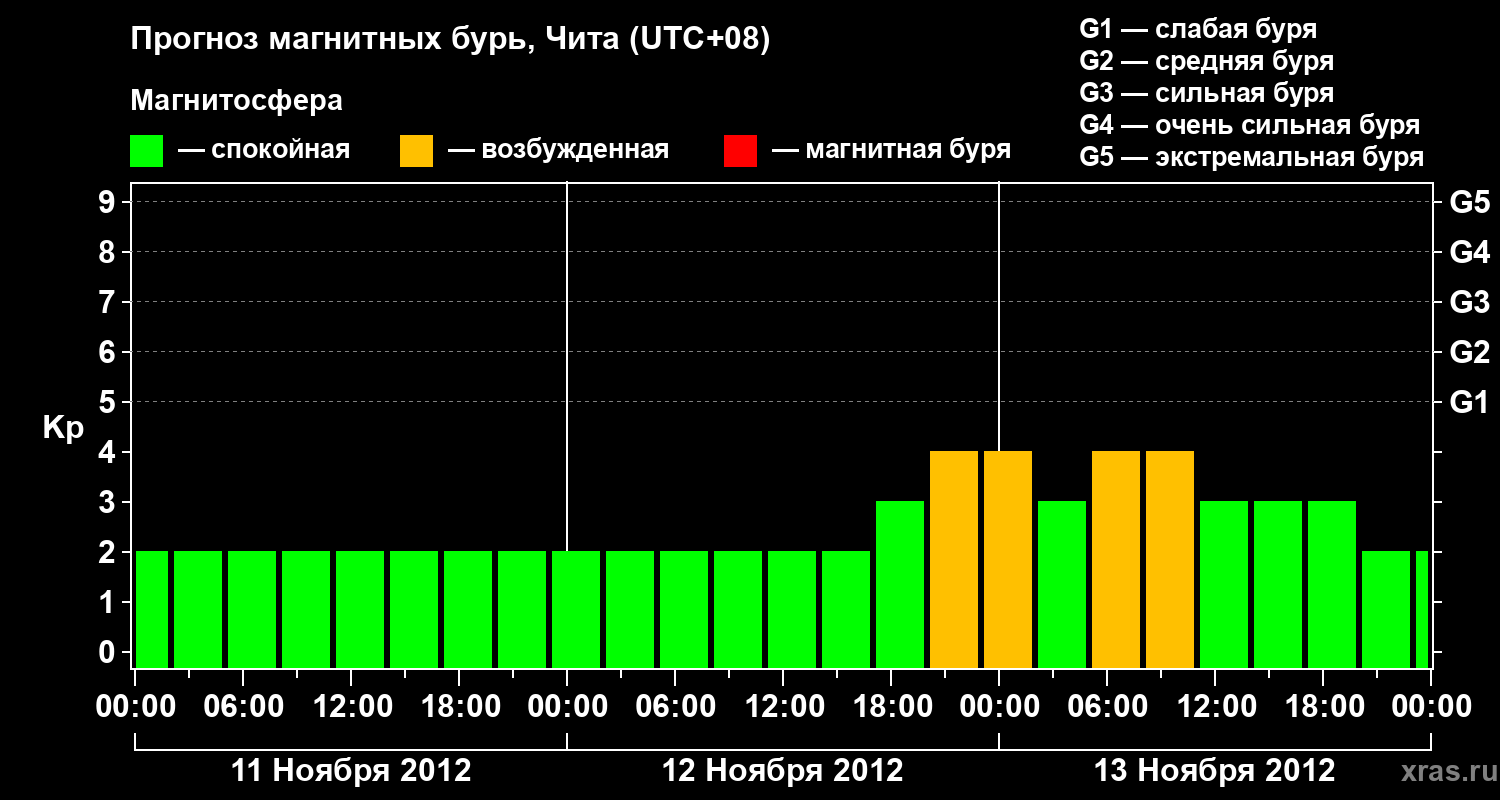Click '18:00' time label above 11 Ноября
The image size is (1500, 800).
[459, 707]
